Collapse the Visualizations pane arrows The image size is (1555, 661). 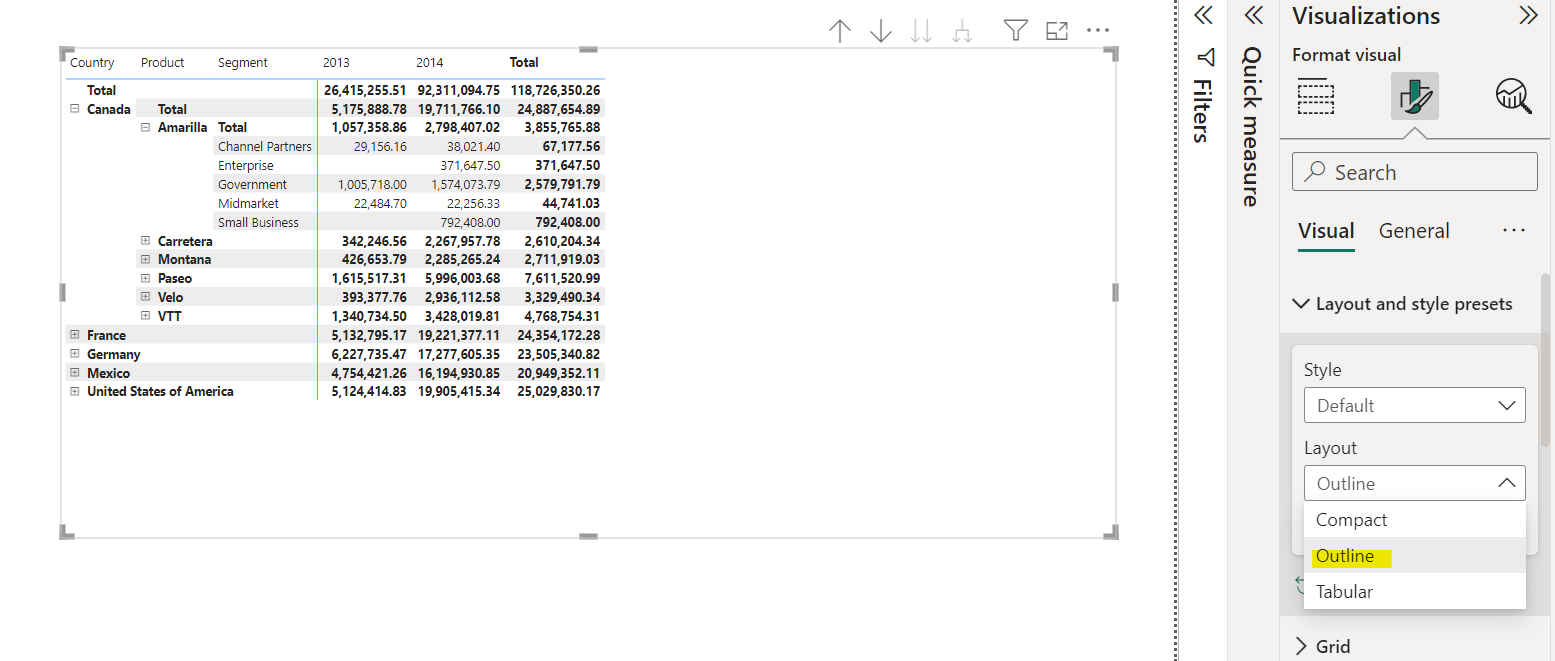tap(1528, 15)
